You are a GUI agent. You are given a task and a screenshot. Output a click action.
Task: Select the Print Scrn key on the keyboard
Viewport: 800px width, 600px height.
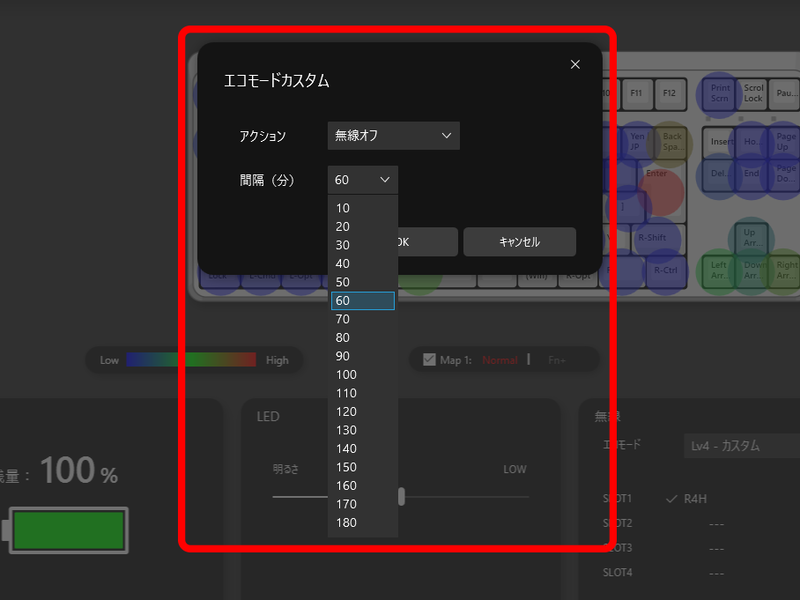pyautogui.click(x=719, y=95)
